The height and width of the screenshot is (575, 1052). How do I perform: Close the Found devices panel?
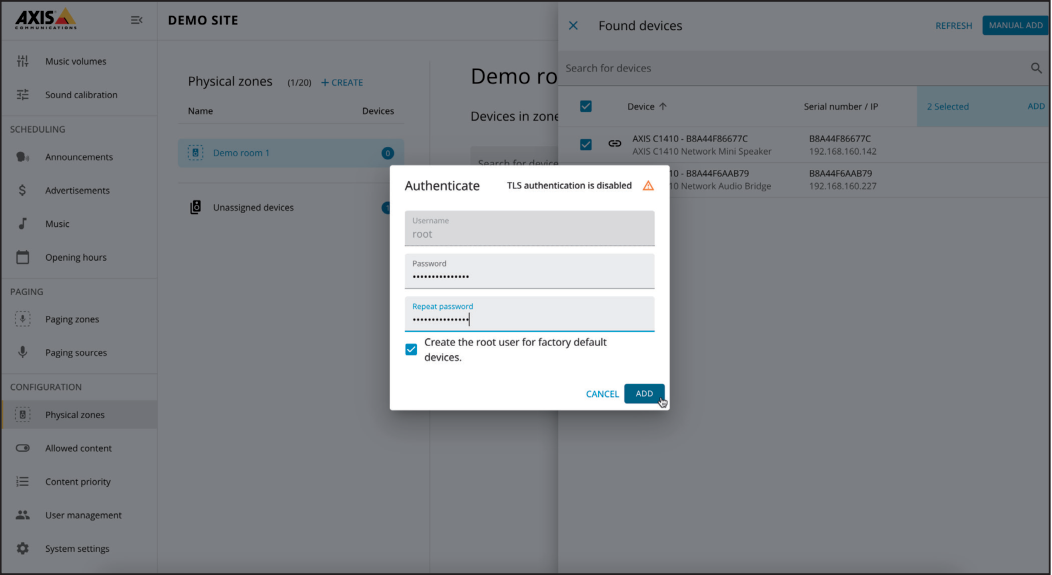pyautogui.click(x=573, y=25)
